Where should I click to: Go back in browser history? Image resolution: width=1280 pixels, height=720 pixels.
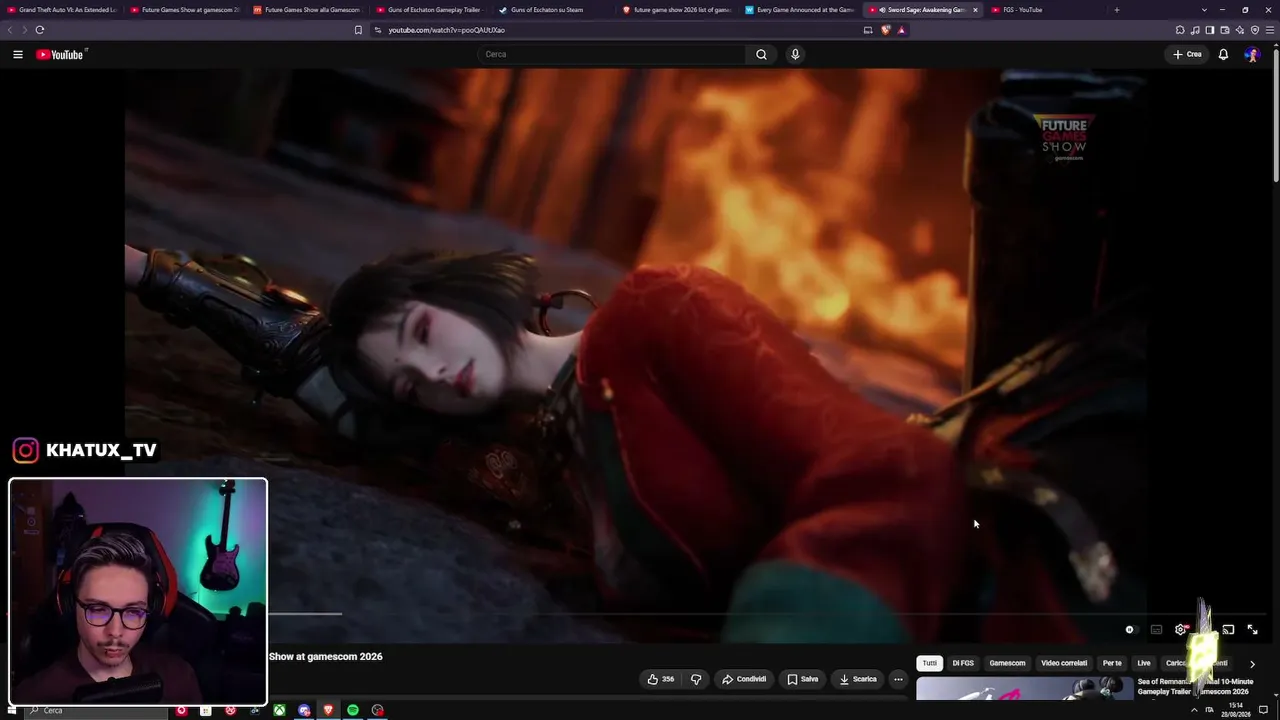[11, 30]
